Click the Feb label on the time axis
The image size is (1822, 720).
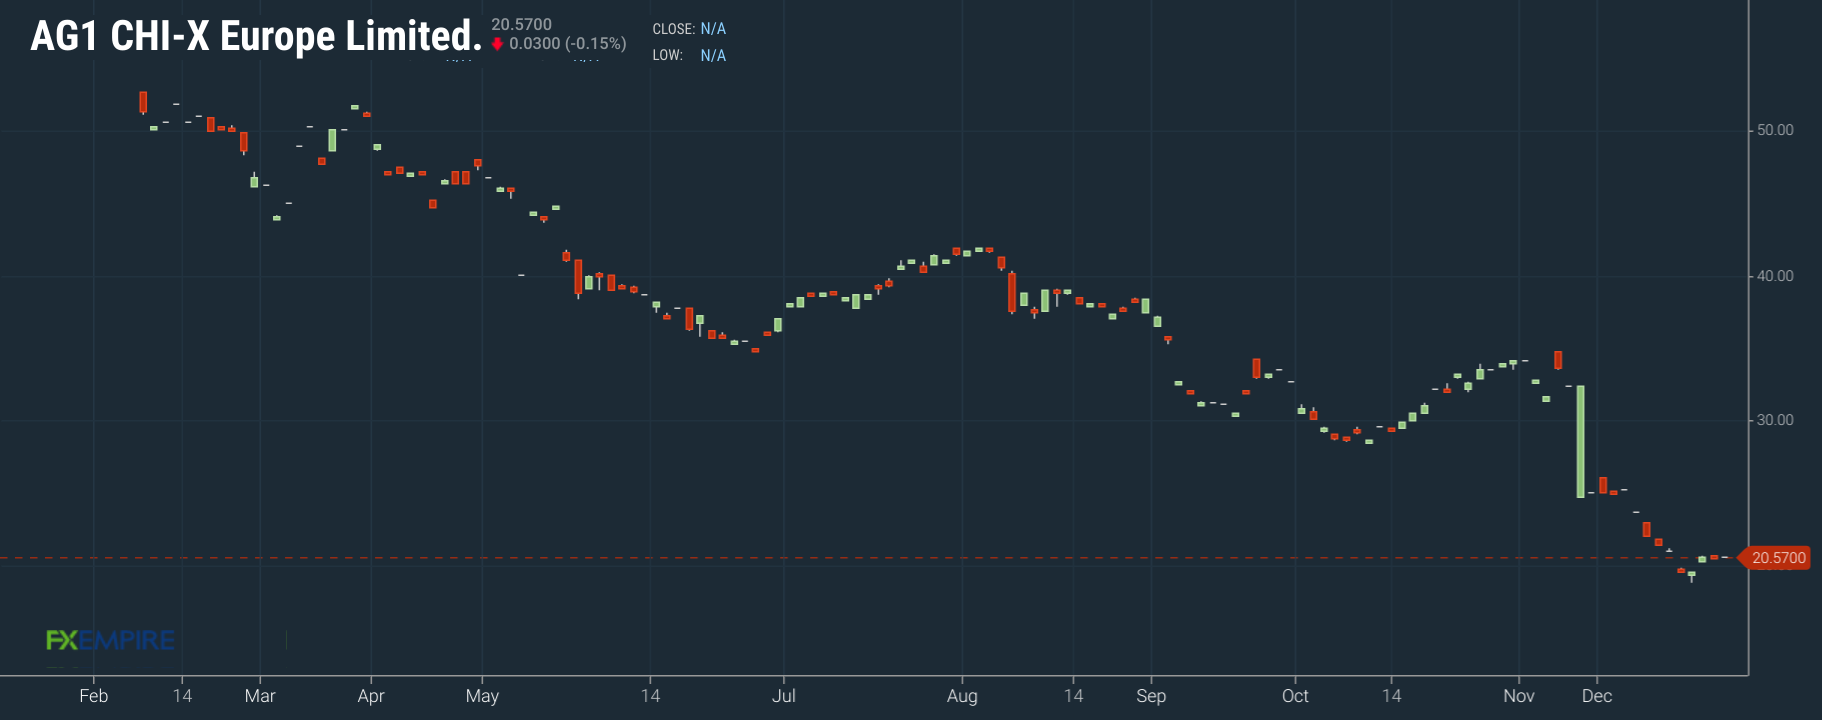pyautogui.click(x=94, y=696)
